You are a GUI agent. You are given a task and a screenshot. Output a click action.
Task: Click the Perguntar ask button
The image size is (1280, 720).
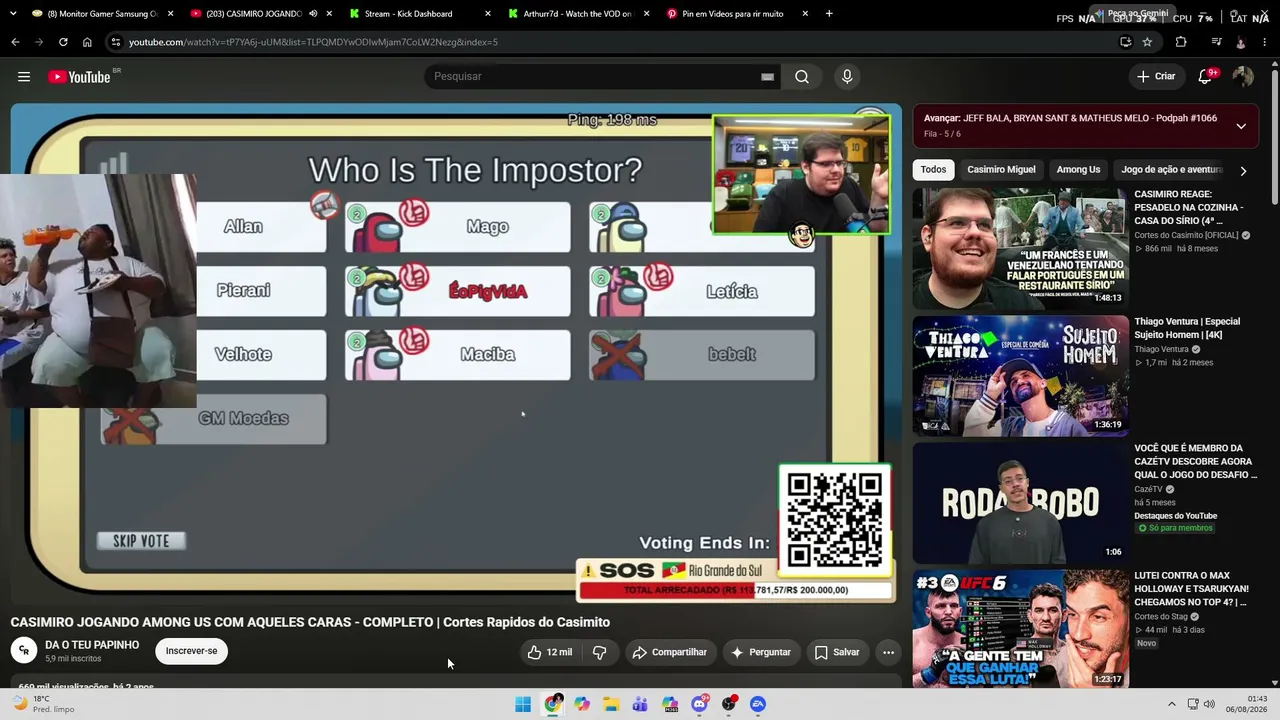pyautogui.click(x=761, y=652)
